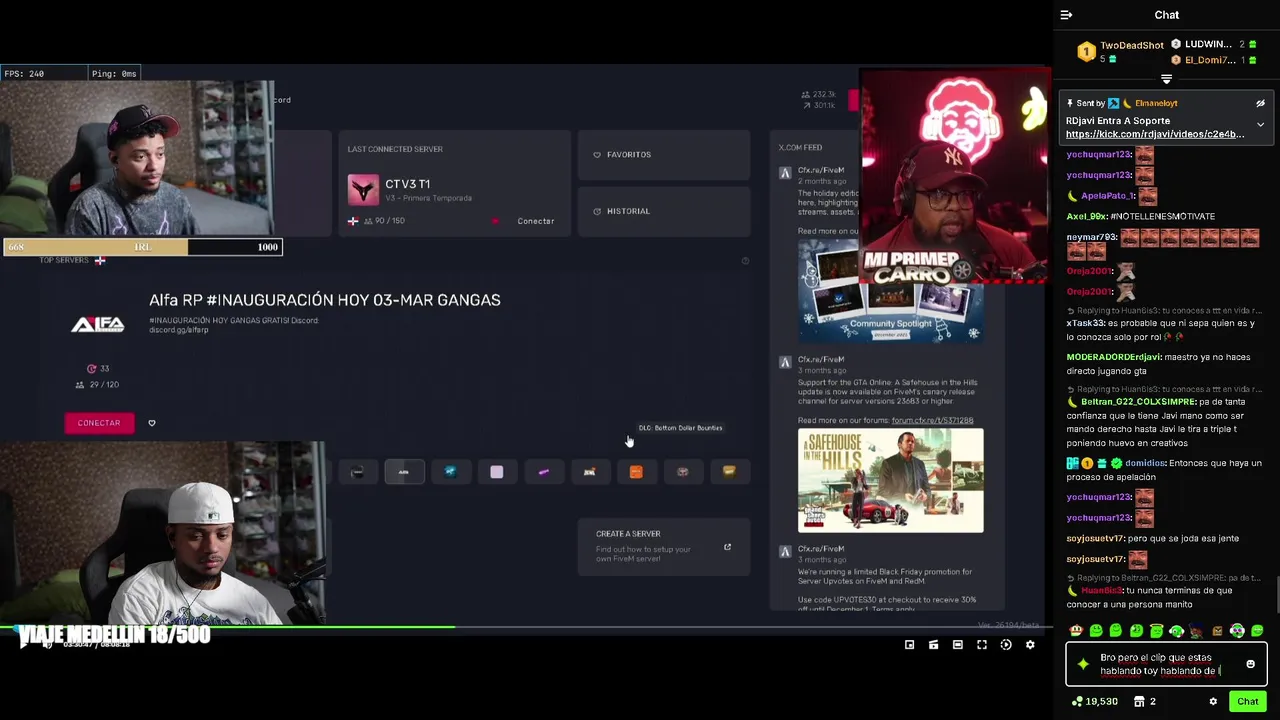Click the external link icon on Create a Server
The width and height of the screenshot is (1280, 720).
tap(727, 547)
